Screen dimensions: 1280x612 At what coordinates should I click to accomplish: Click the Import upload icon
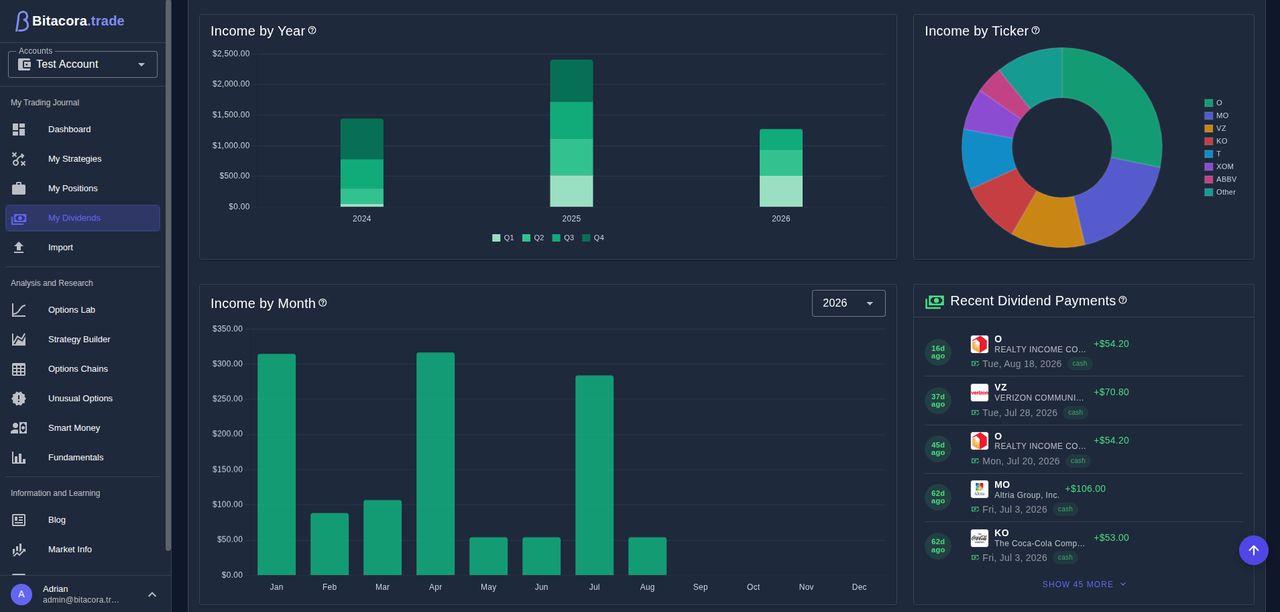coord(19,247)
